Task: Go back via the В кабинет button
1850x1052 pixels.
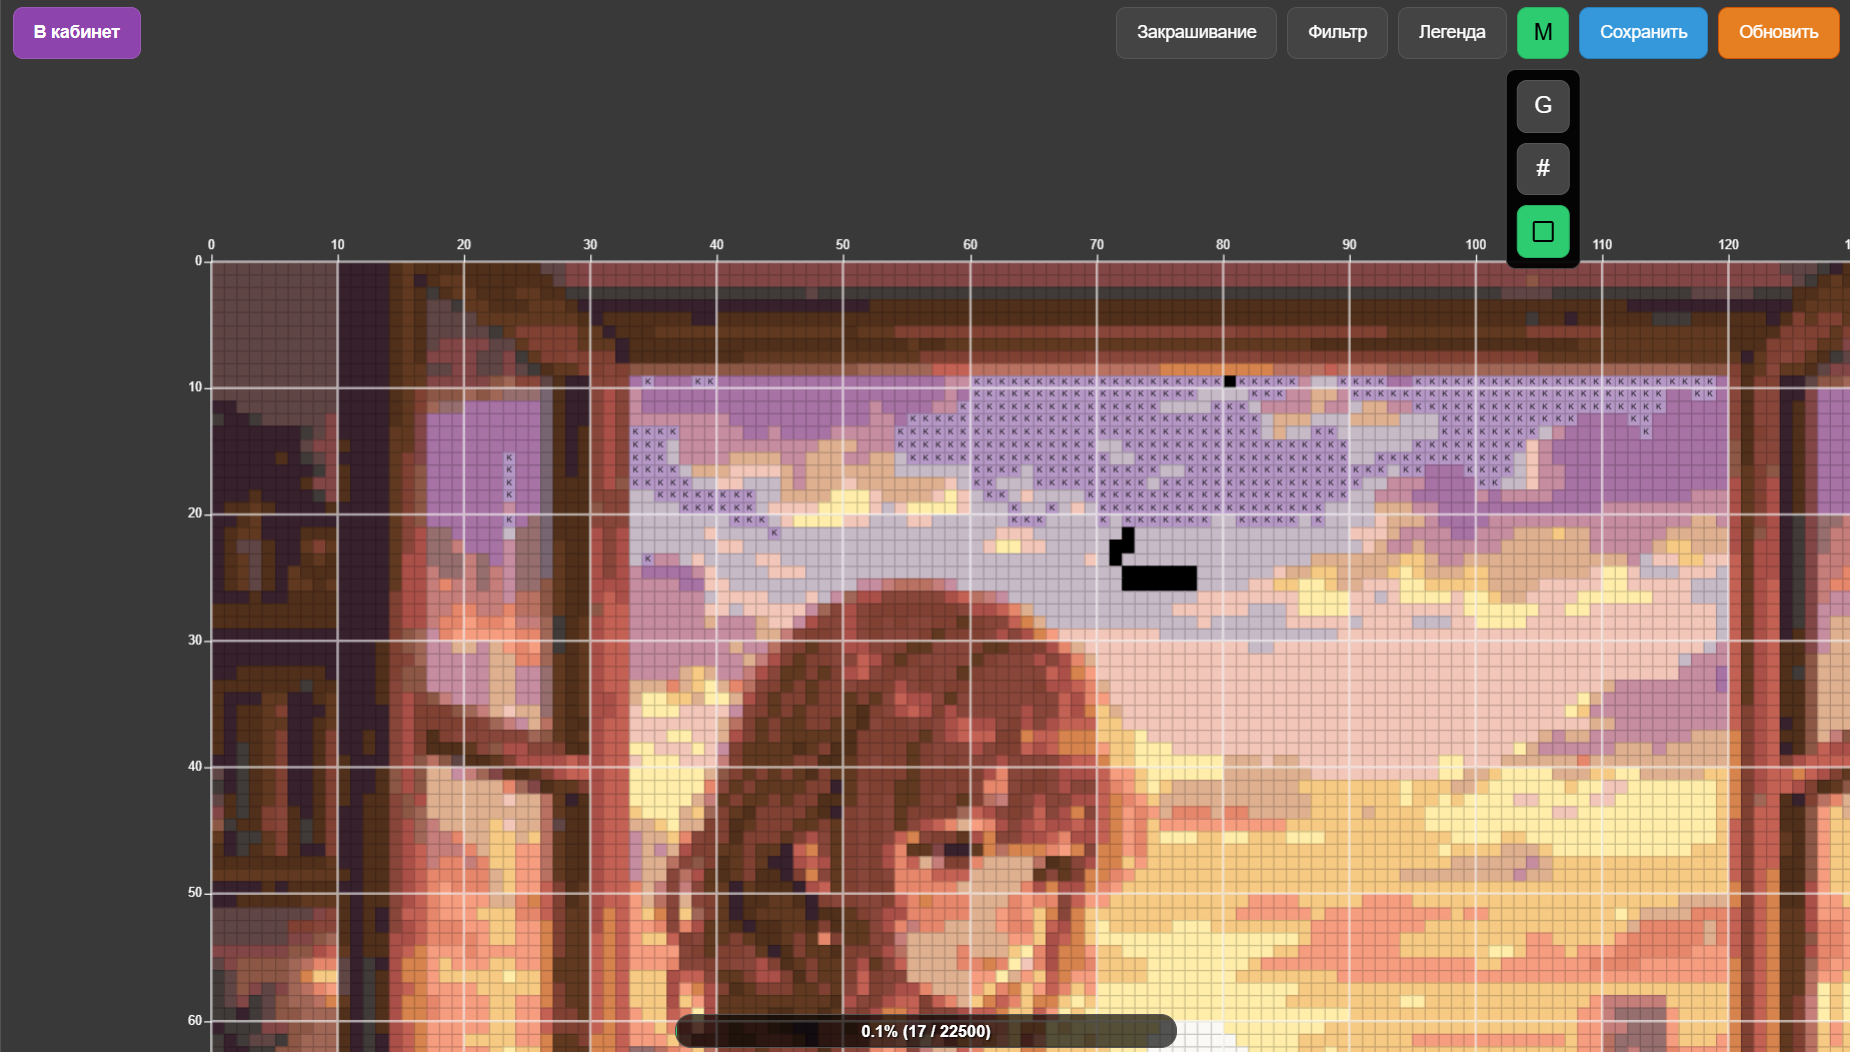Action: 77,33
